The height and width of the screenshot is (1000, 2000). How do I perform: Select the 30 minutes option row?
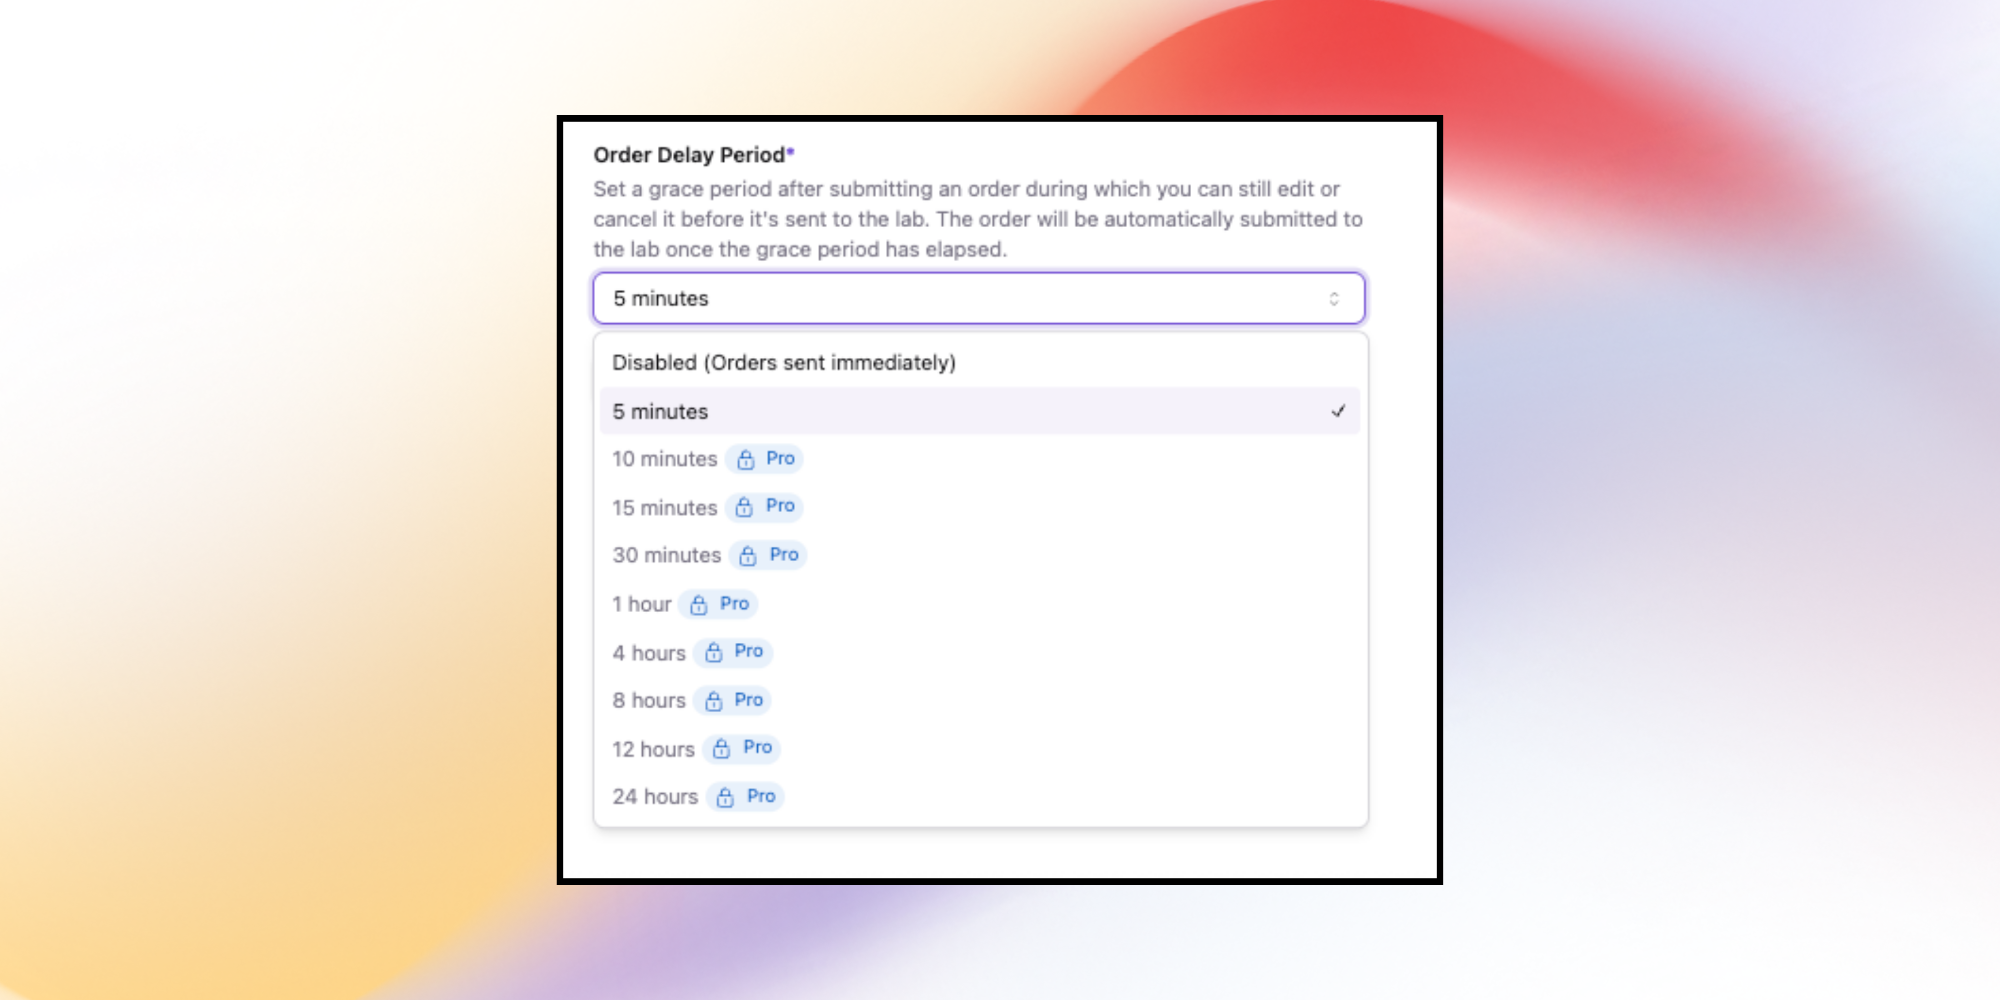coord(666,555)
